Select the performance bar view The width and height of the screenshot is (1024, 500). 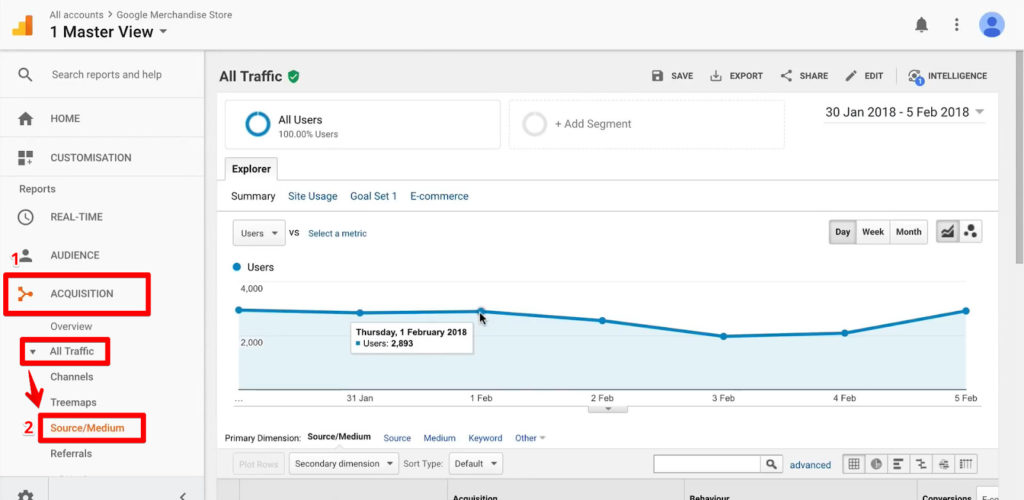[899, 464]
